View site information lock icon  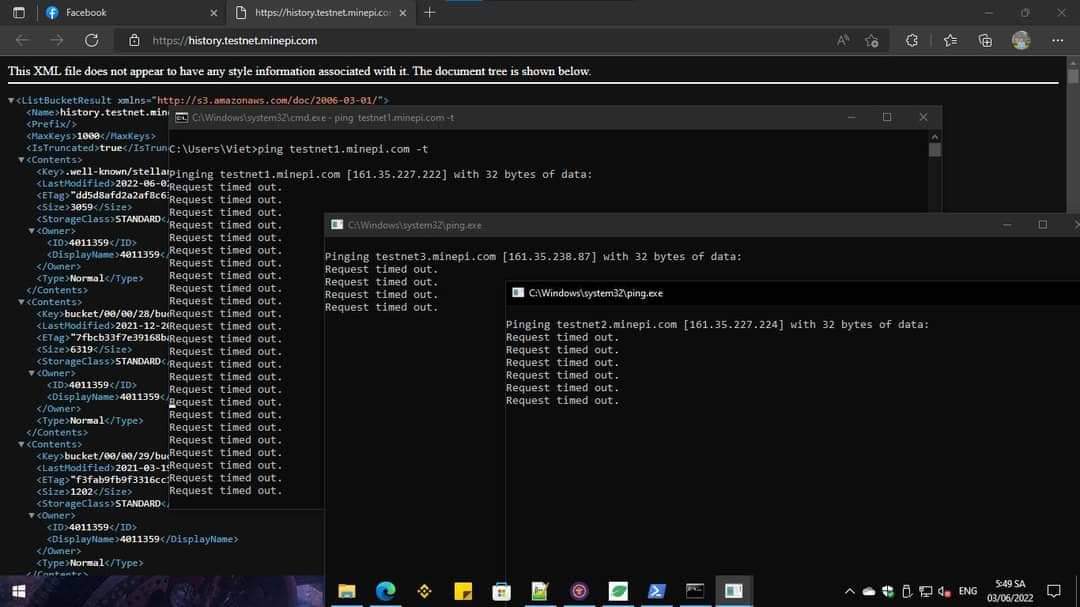tap(134, 41)
